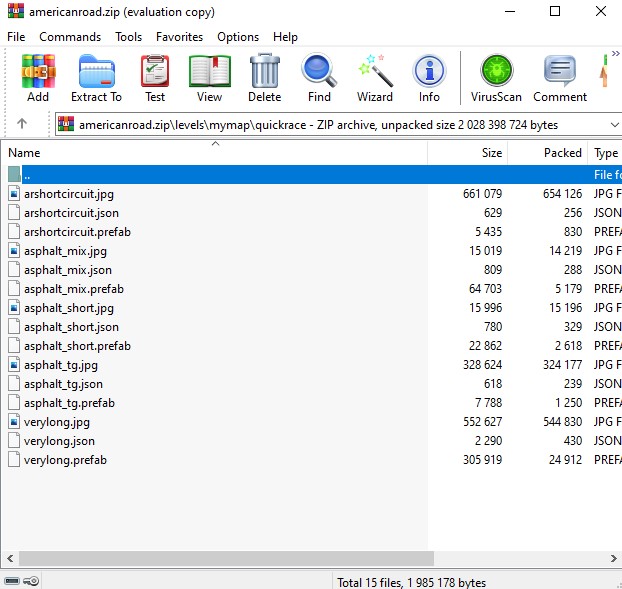Image resolution: width=622 pixels, height=589 pixels.
Task: Open the Commands menu
Action: tap(70, 37)
